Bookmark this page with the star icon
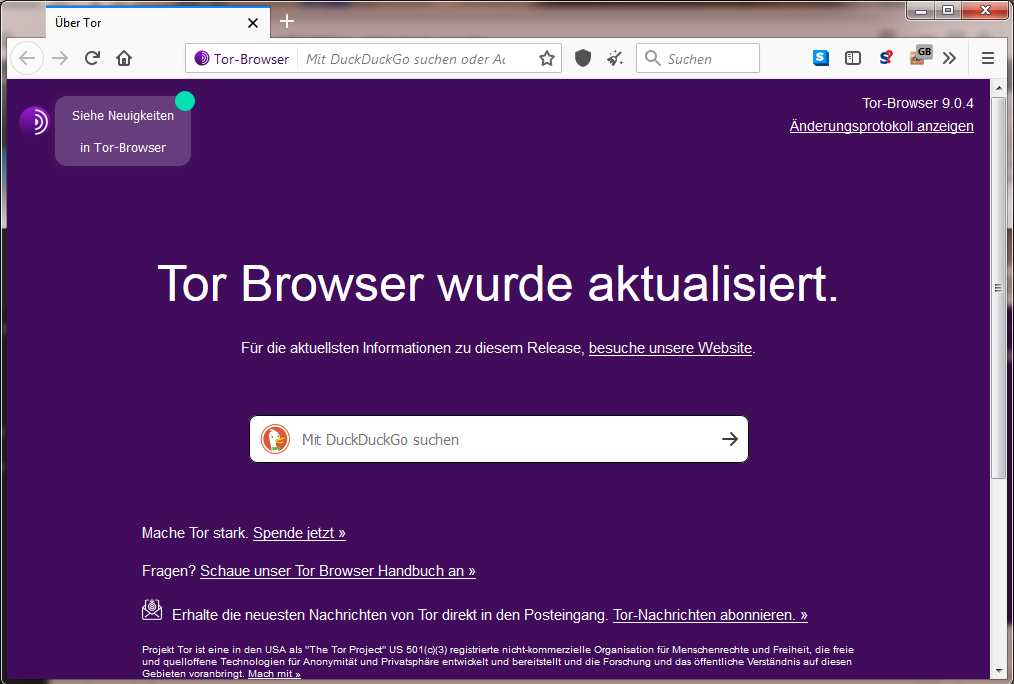 point(547,59)
